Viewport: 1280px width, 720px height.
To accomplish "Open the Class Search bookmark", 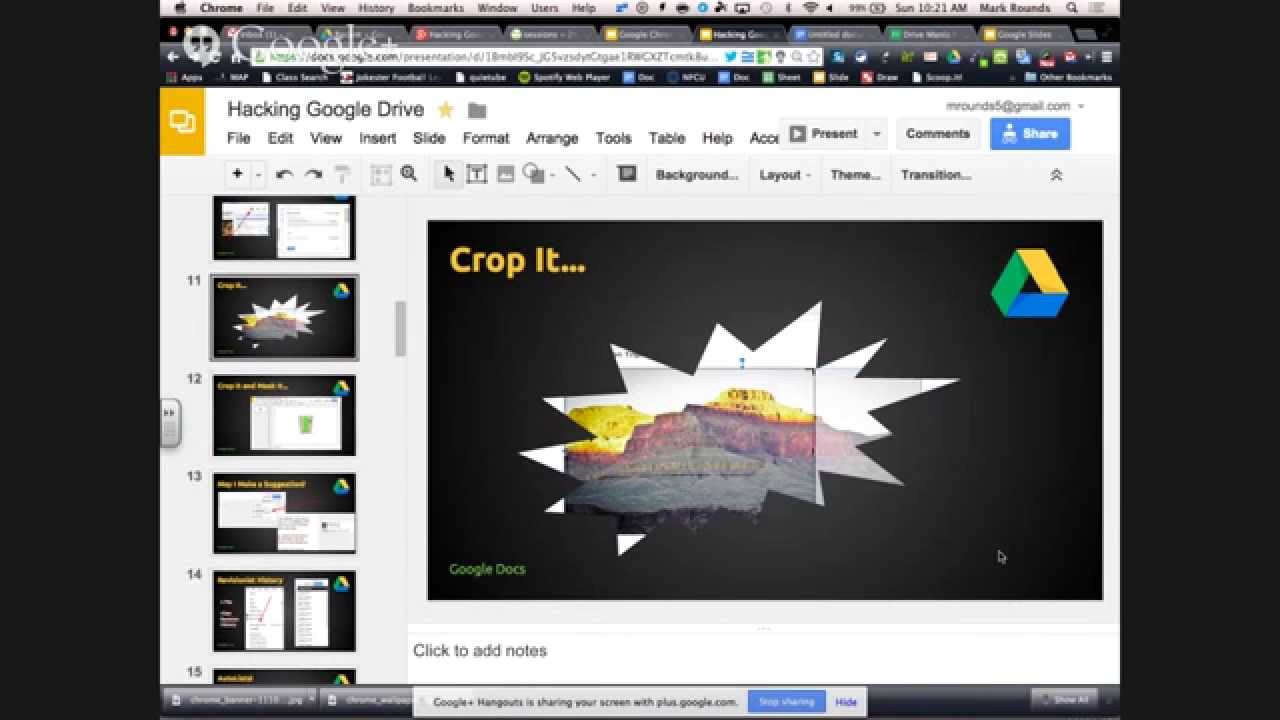I will click(294, 77).
